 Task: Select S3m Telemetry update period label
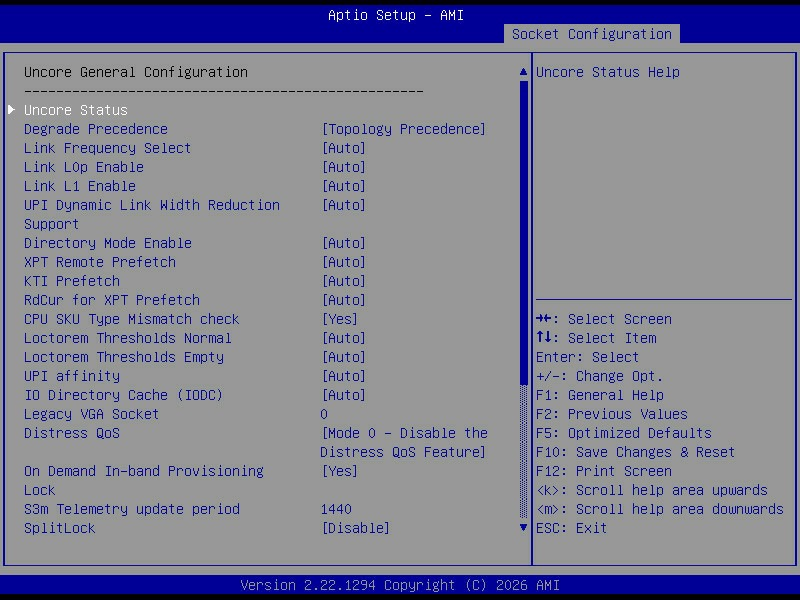coord(132,509)
